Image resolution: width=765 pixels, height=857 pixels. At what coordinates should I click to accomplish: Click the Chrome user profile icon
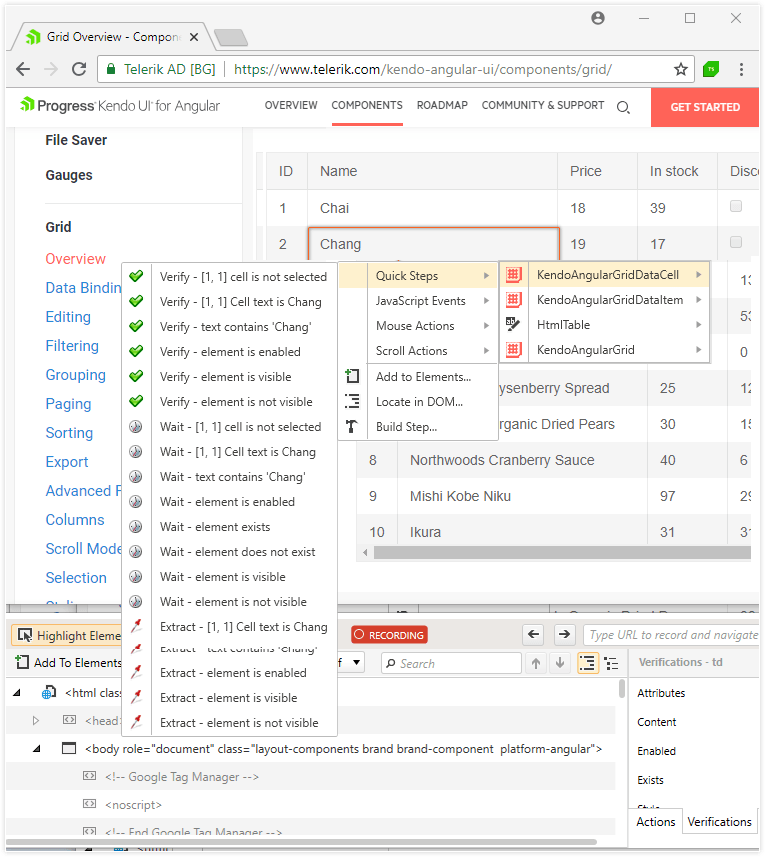(x=598, y=18)
